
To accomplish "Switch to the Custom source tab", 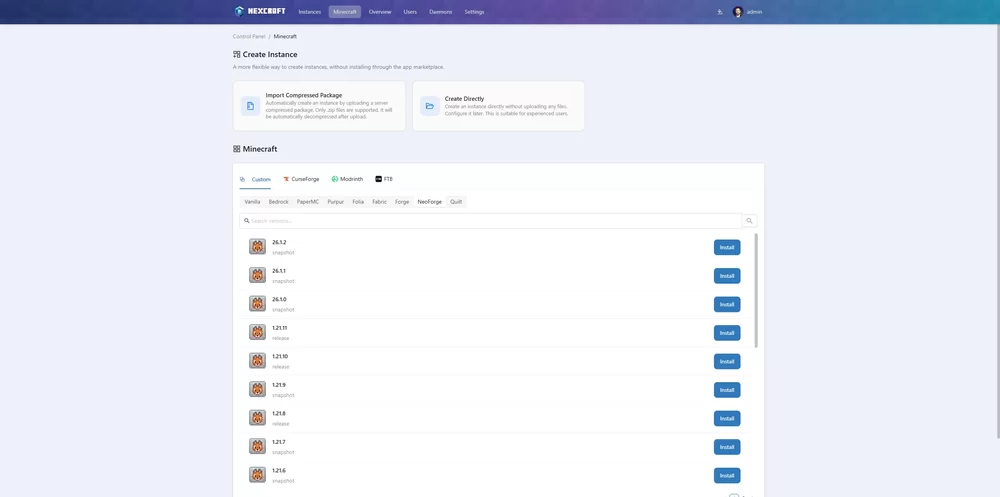I will pos(255,179).
